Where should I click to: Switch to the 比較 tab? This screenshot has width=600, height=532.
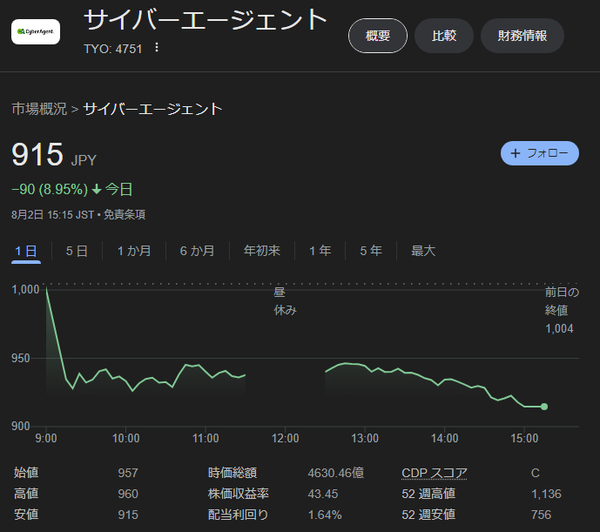(x=444, y=36)
